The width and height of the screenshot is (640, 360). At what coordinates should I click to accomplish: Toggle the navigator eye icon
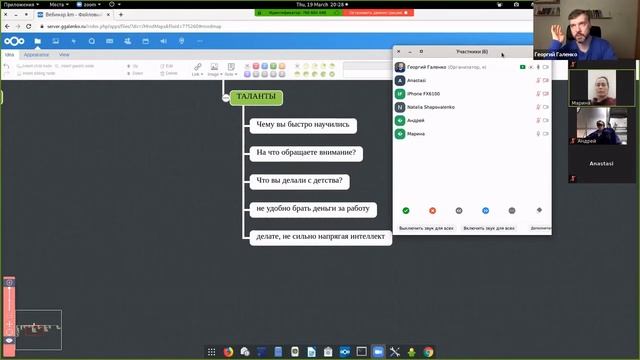[x=9, y=340]
